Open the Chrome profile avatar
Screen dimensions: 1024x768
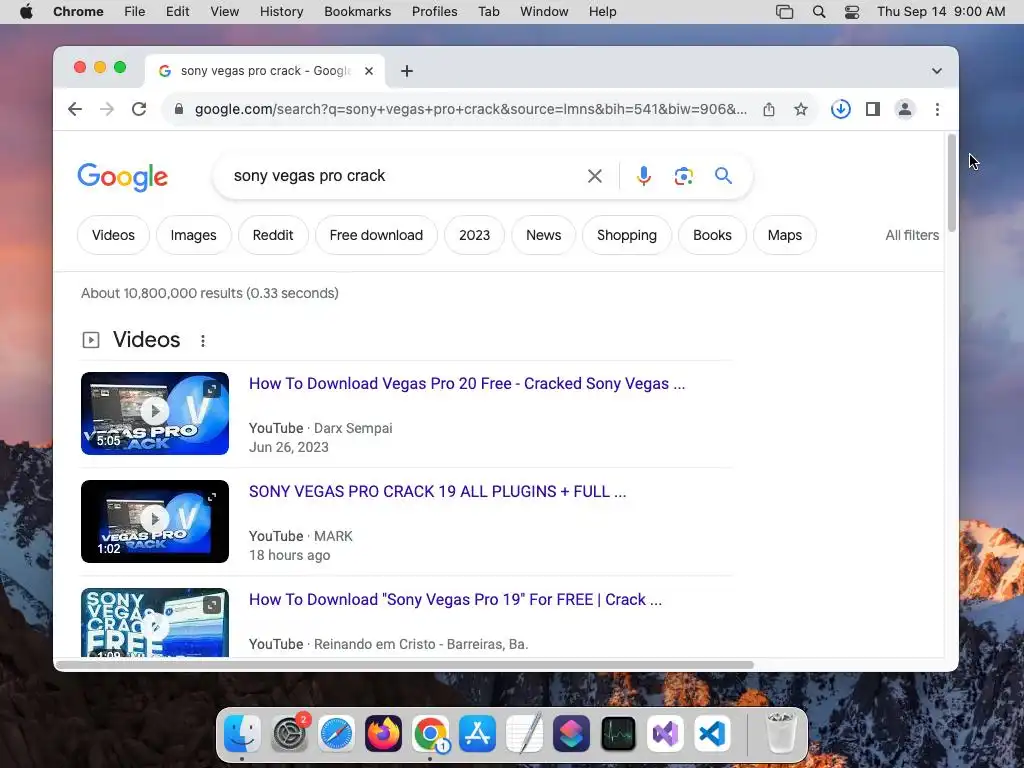(x=904, y=109)
